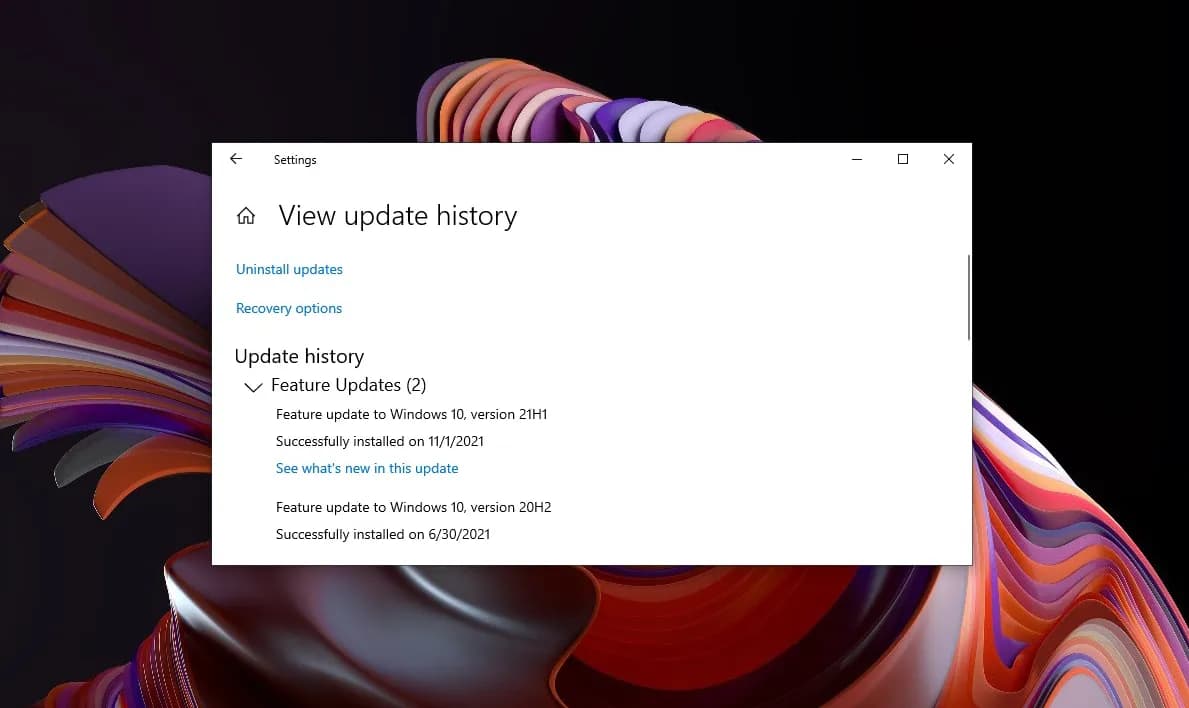
Task: Click the Feature Updates (2) section label
Action: coord(348,385)
